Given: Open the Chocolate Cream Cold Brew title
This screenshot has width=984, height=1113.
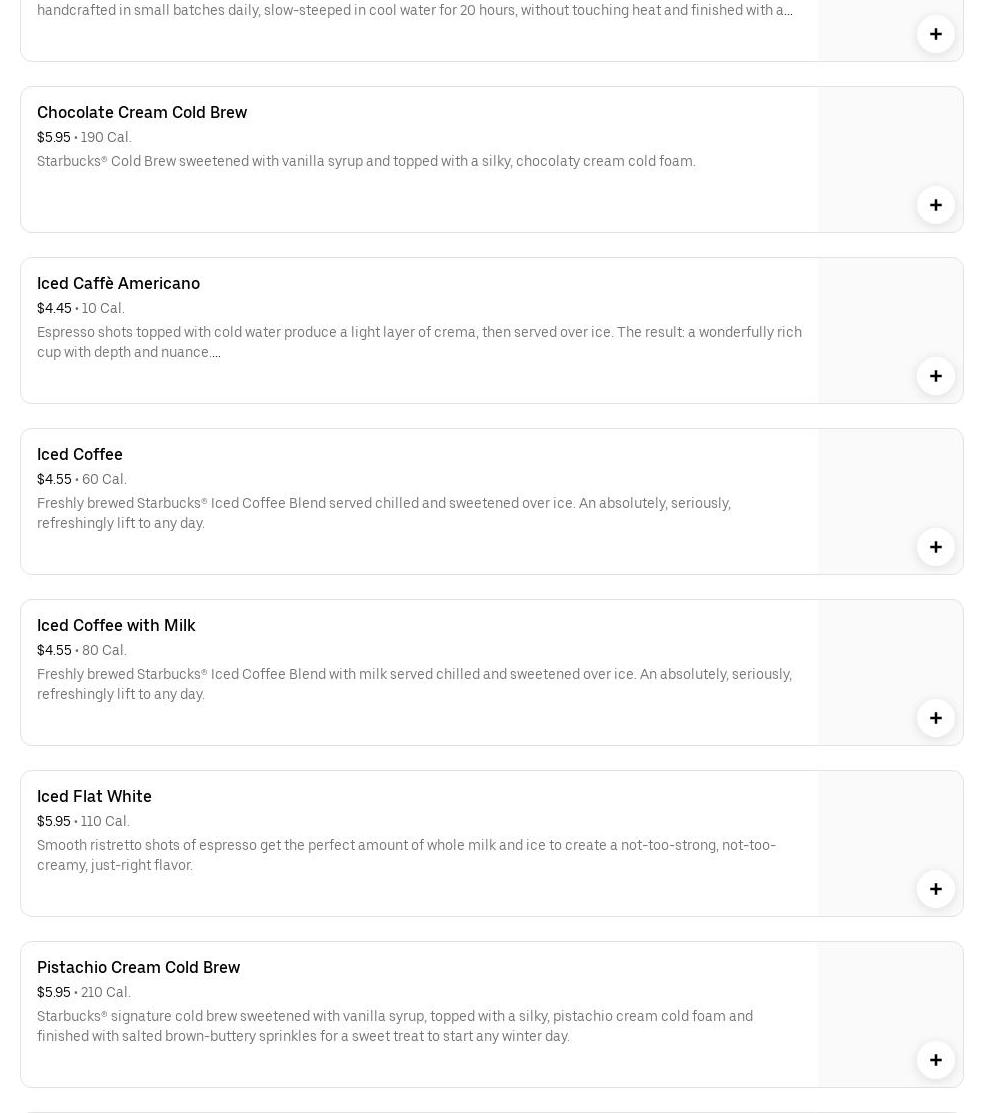Looking at the screenshot, I should tap(142, 112).
